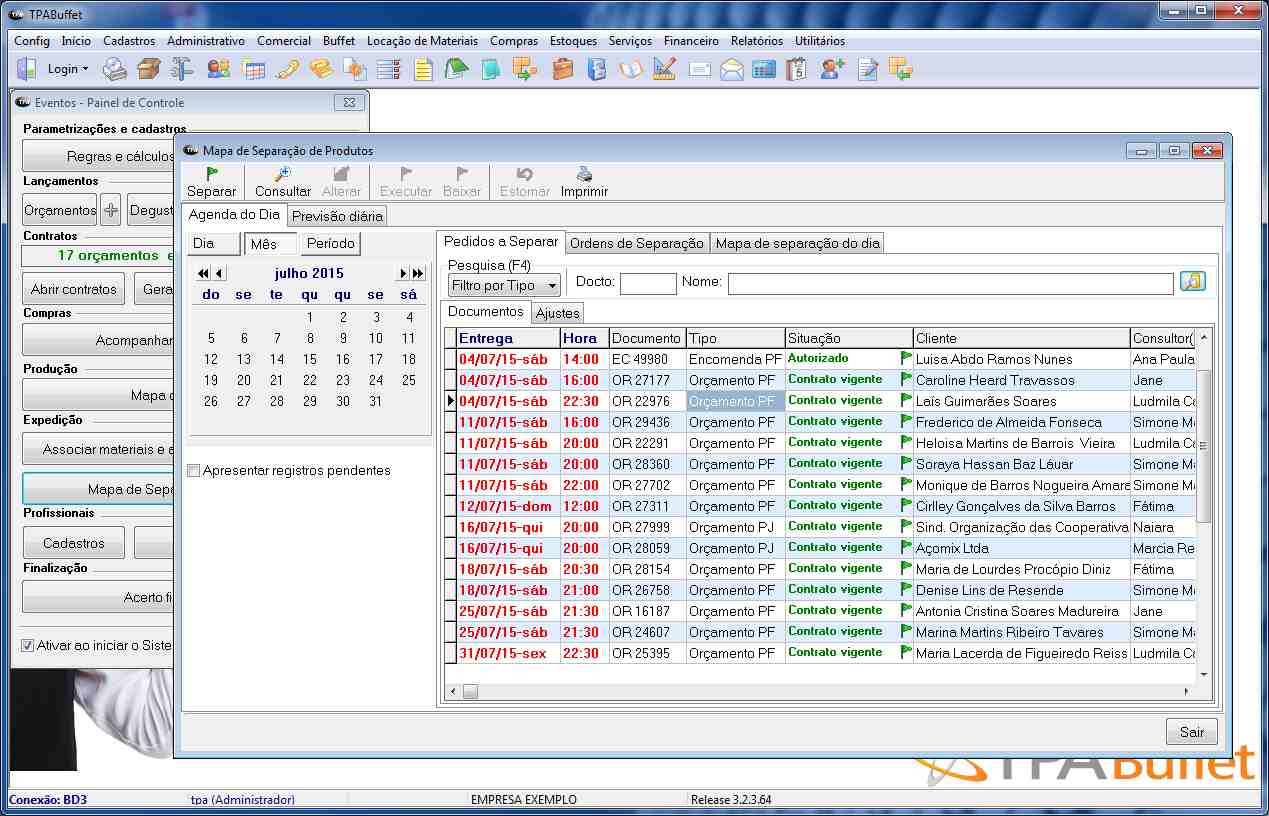This screenshot has height=816, width=1269.
Task: Click the search icon beside Nome field
Action: pos(1192,282)
